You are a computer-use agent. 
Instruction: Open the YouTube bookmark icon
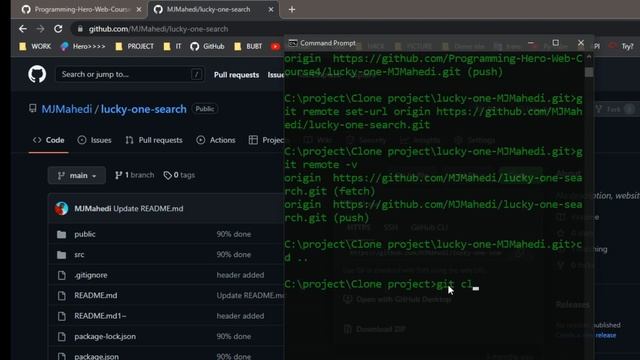coord(276,47)
